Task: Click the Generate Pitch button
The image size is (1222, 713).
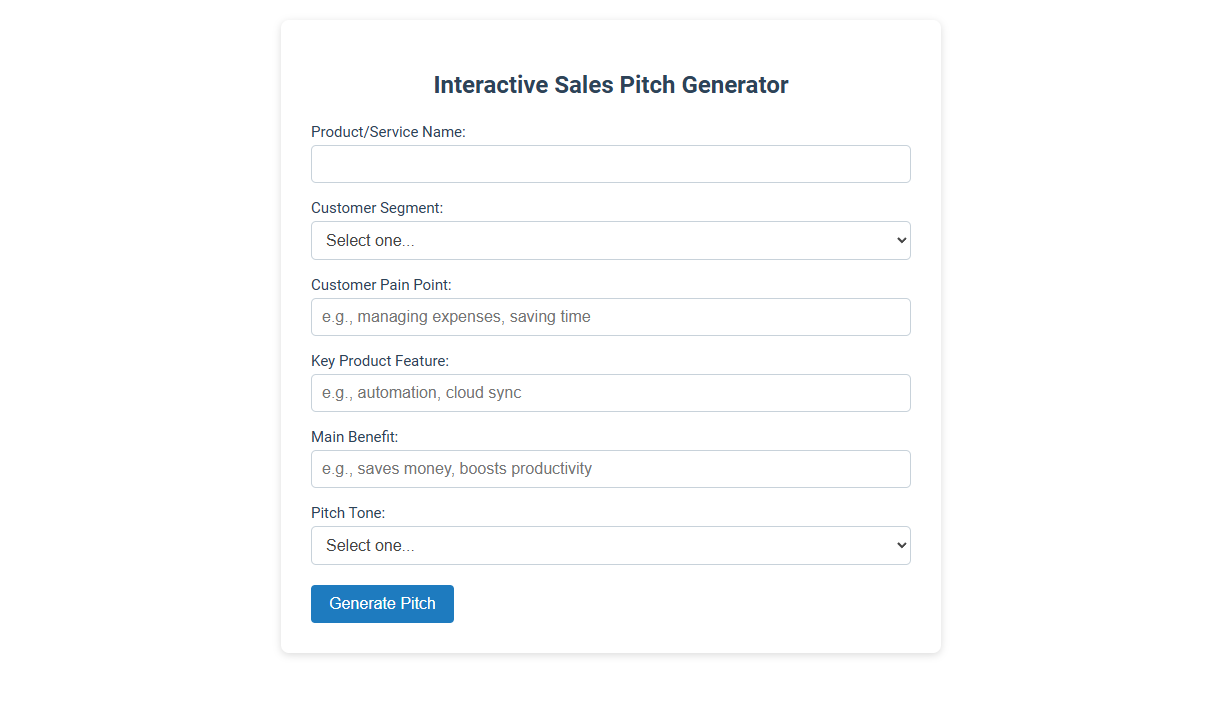Action: coord(382,603)
